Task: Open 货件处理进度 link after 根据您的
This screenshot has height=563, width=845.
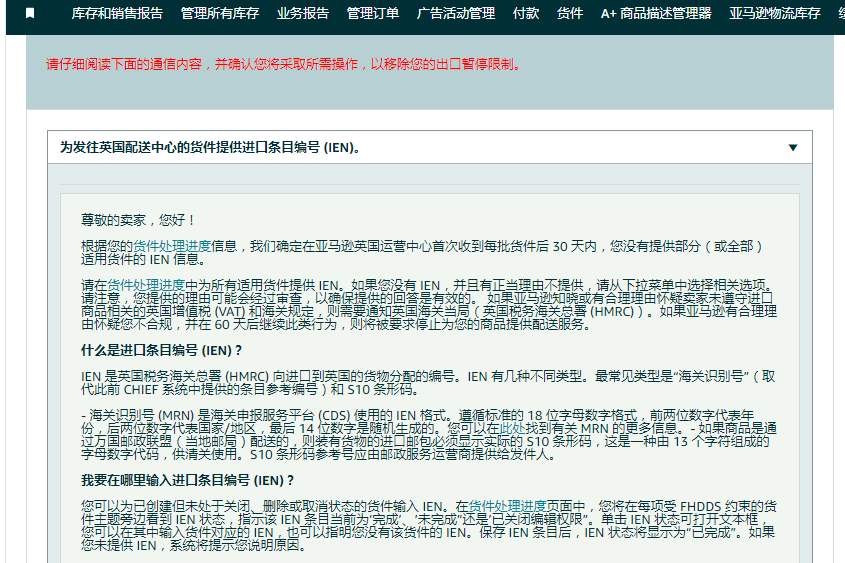Action: tap(172, 246)
